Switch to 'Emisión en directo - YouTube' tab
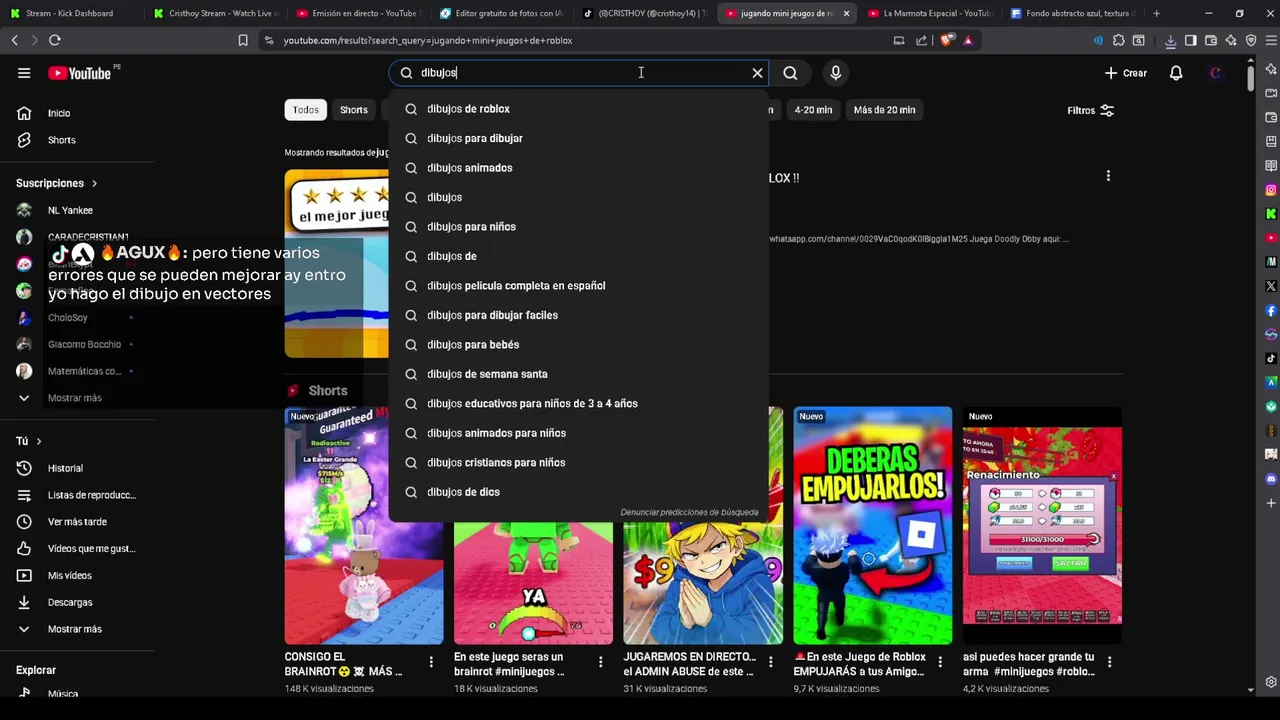 tap(361, 14)
